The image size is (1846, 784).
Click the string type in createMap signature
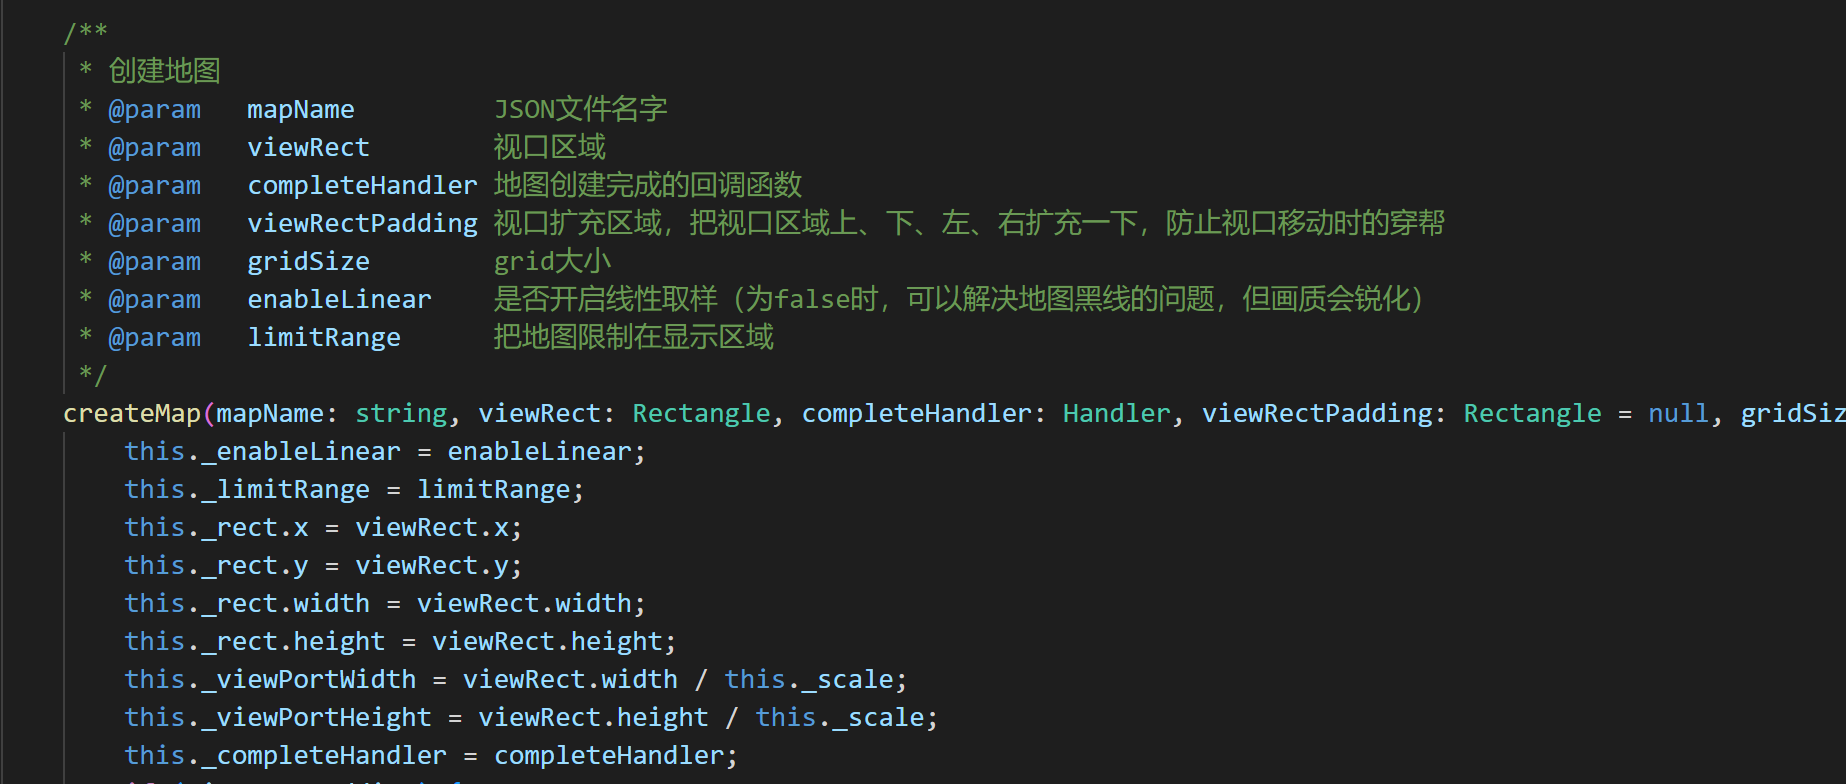[401, 413]
